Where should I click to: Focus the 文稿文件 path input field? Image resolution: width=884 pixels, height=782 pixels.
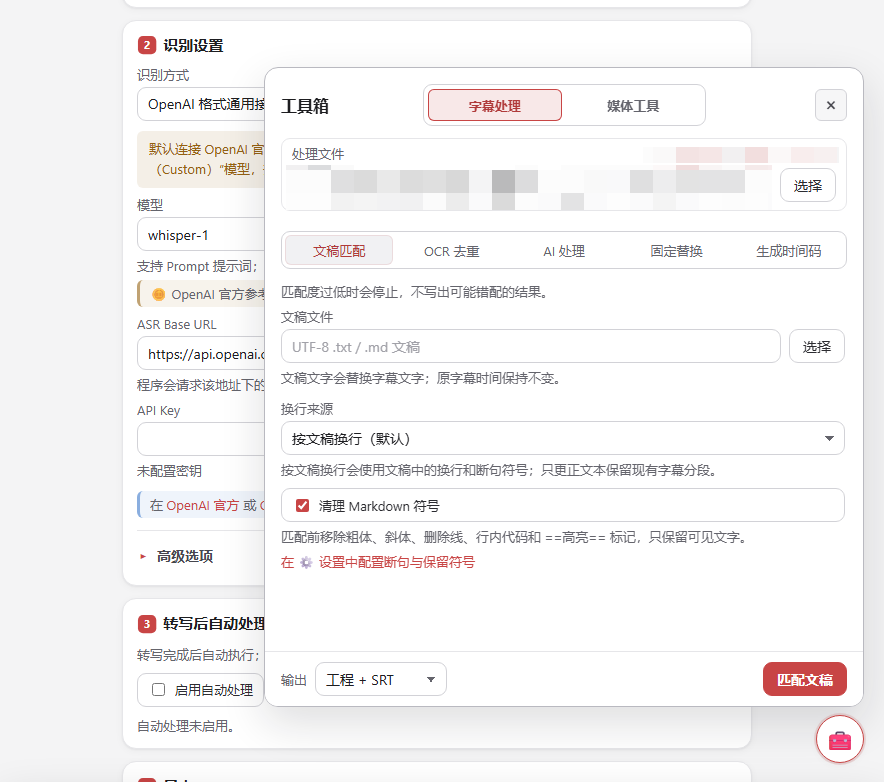531,347
